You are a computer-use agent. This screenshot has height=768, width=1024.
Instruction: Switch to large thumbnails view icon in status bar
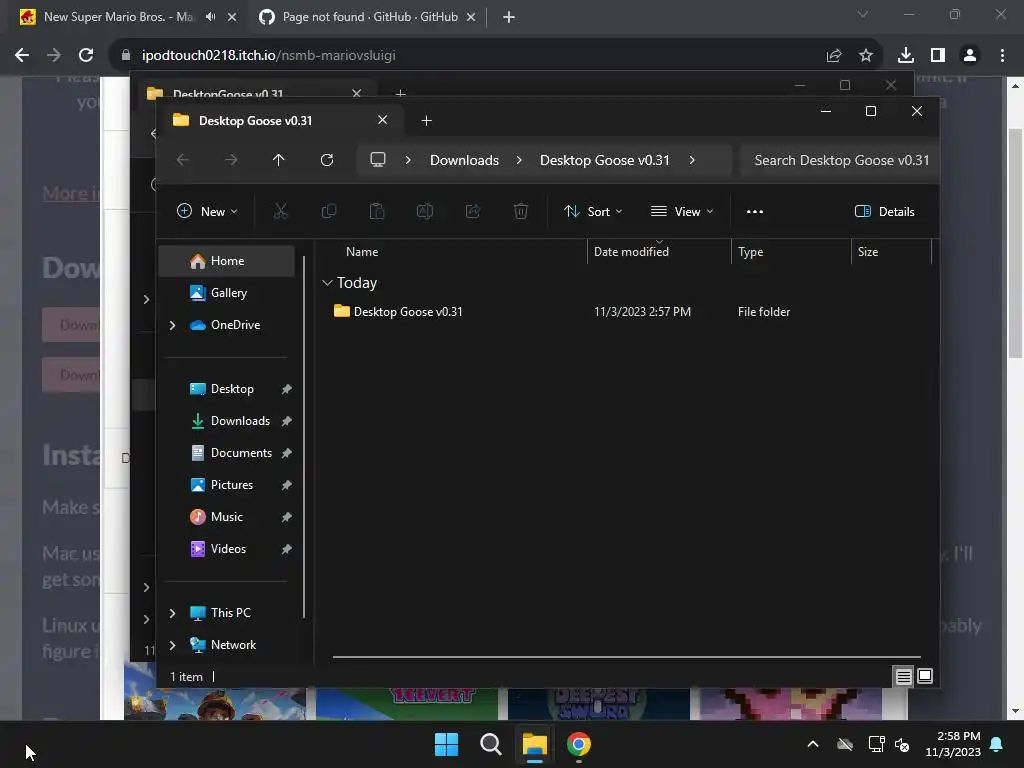coord(925,676)
